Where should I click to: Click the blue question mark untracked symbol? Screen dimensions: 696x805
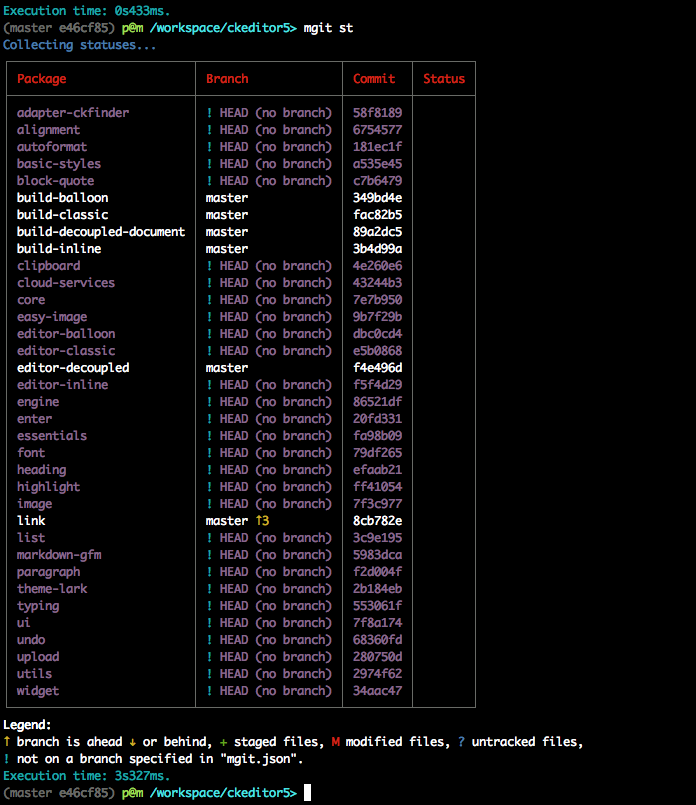461,742
